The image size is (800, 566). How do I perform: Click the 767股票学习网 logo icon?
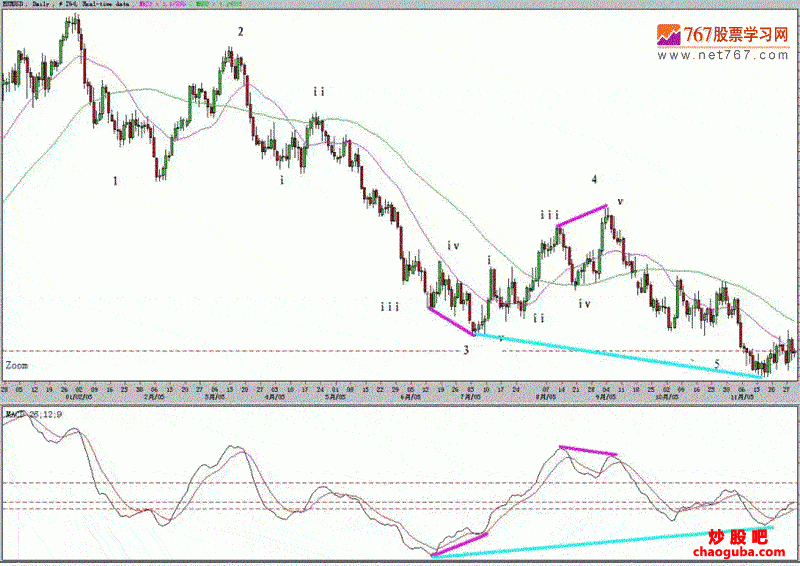click(x=668, y=35)
